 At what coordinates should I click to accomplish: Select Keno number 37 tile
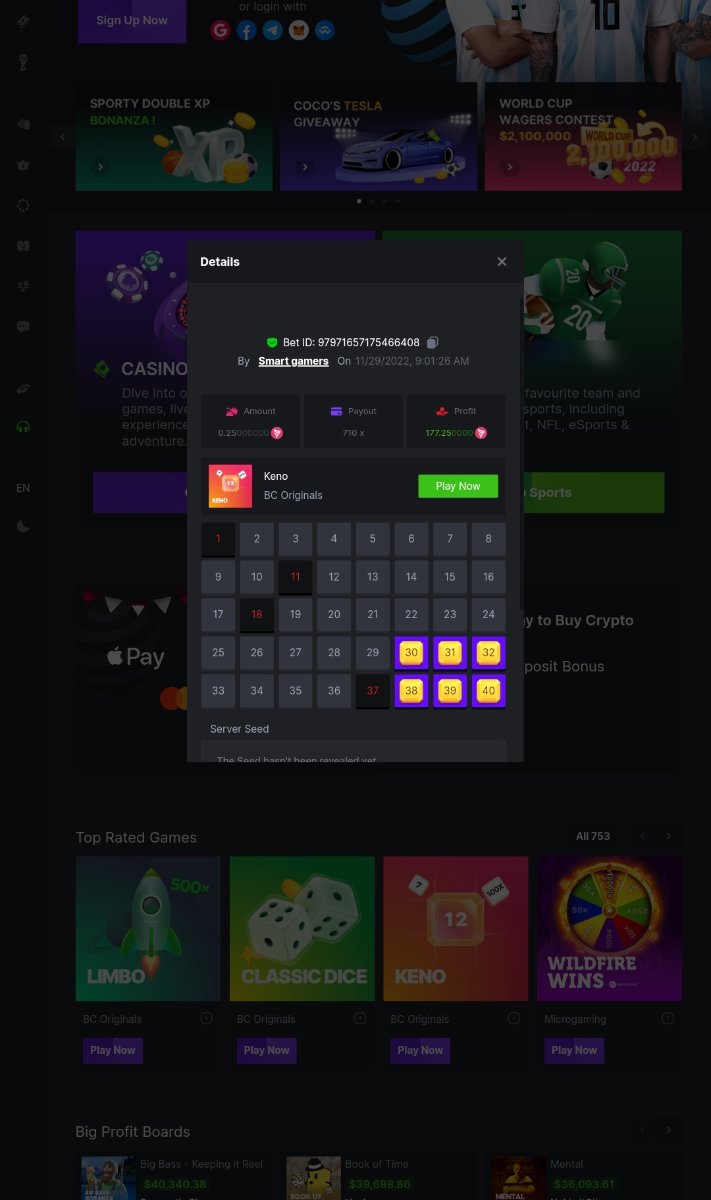pyautogui.click(x=373, y=691)
